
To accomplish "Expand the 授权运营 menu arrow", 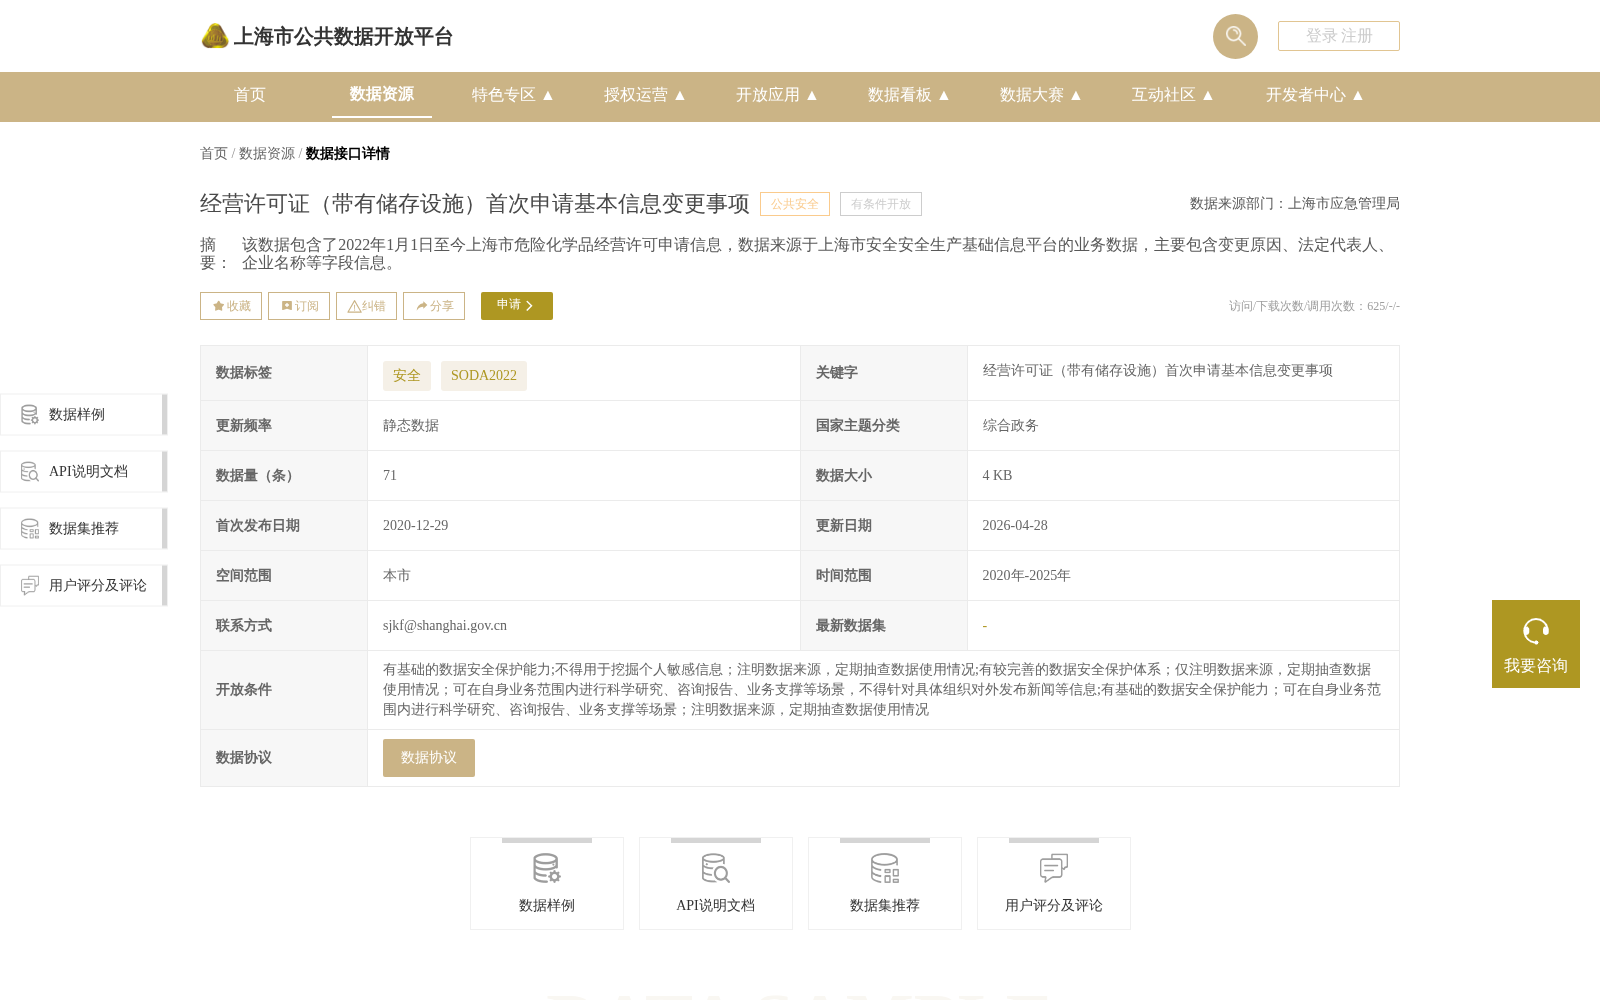I will pyautogui.click(x=680, y=95).
